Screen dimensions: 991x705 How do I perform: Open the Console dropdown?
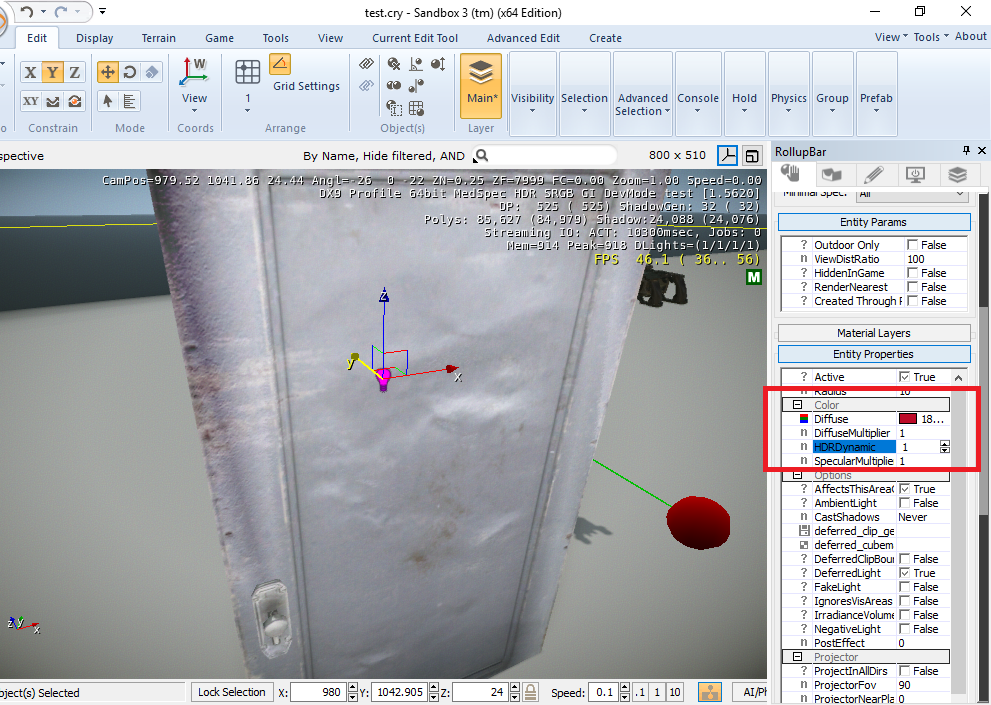pos(698,94)
